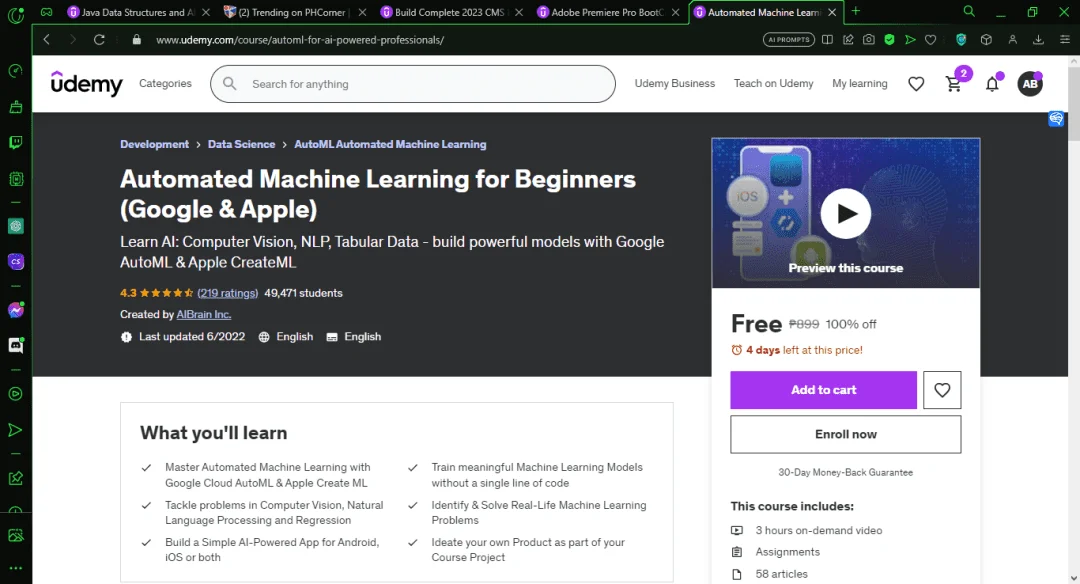Viewport: 1080px width, 584px height.
Task: Open My learning menu
Action: 860,83
